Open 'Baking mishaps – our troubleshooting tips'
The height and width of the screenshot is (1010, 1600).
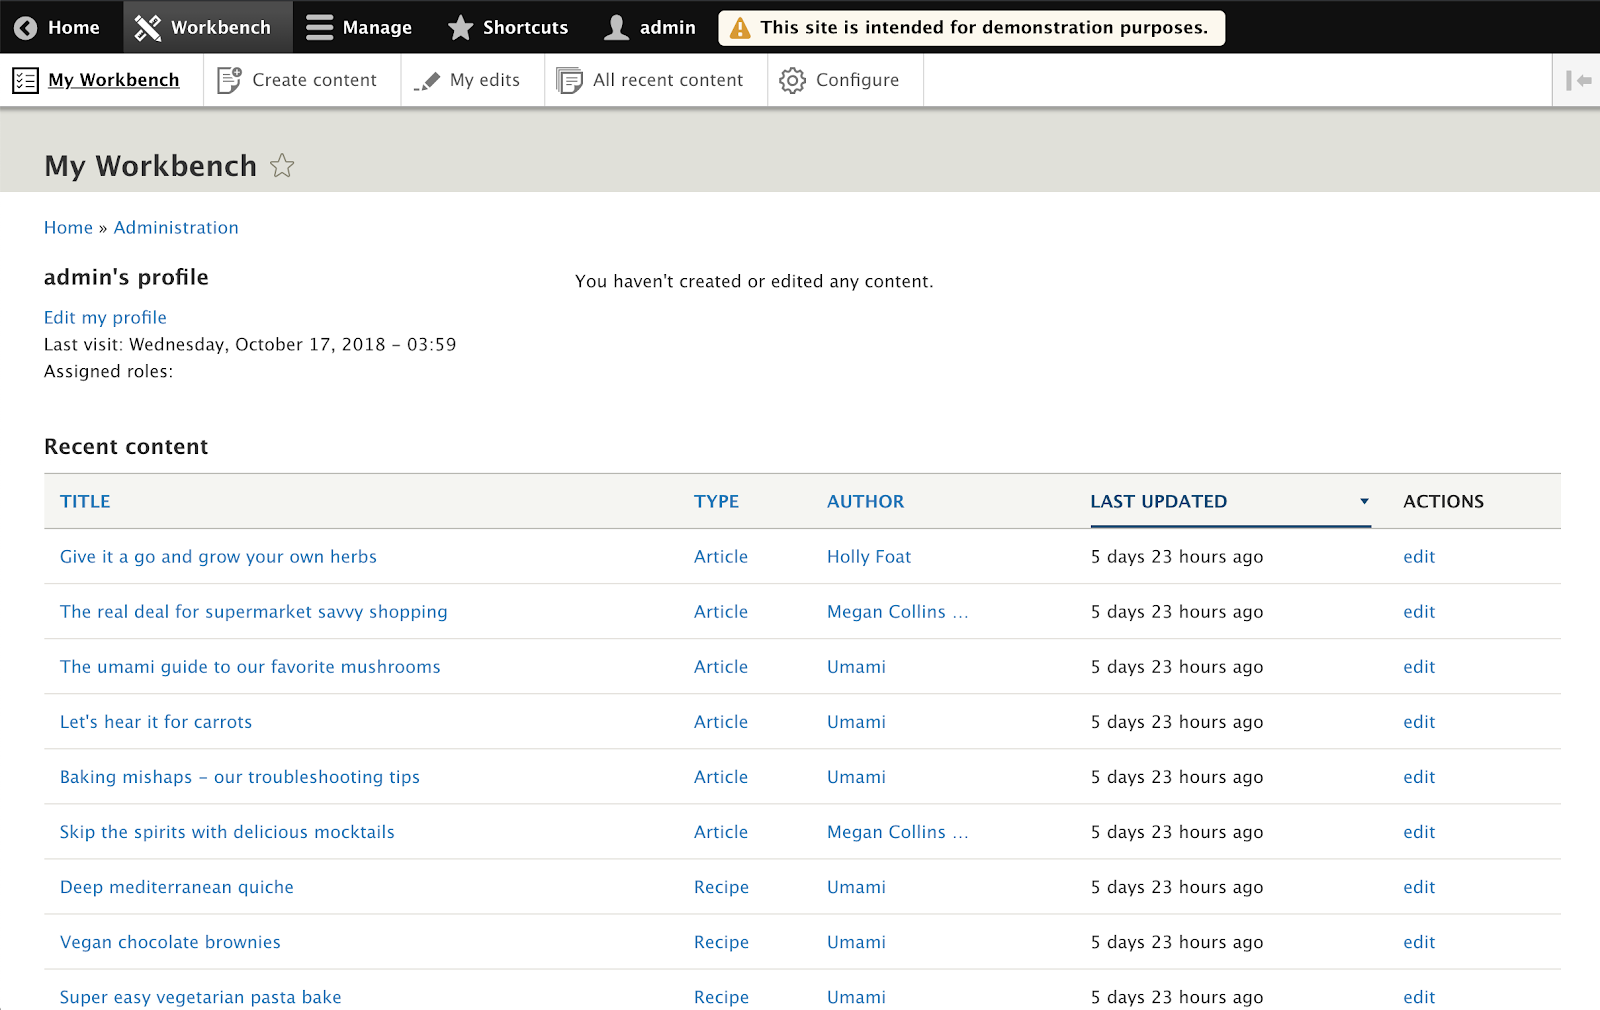pos(240,777)
